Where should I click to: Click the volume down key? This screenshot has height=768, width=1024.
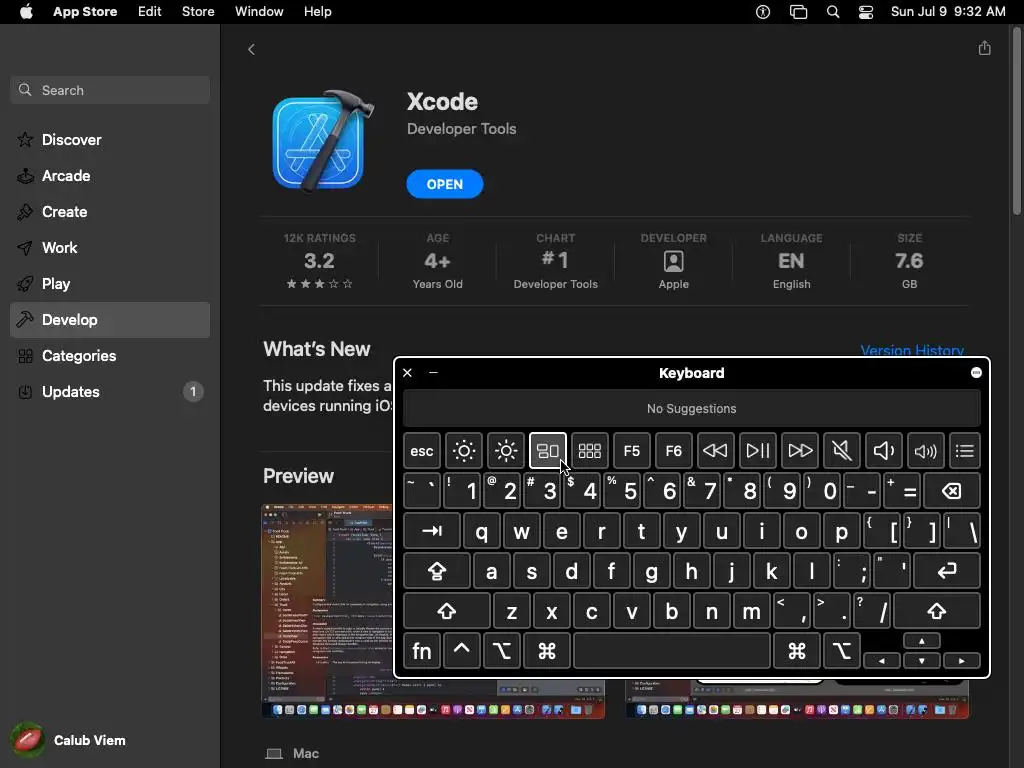[x=884, y=451]
